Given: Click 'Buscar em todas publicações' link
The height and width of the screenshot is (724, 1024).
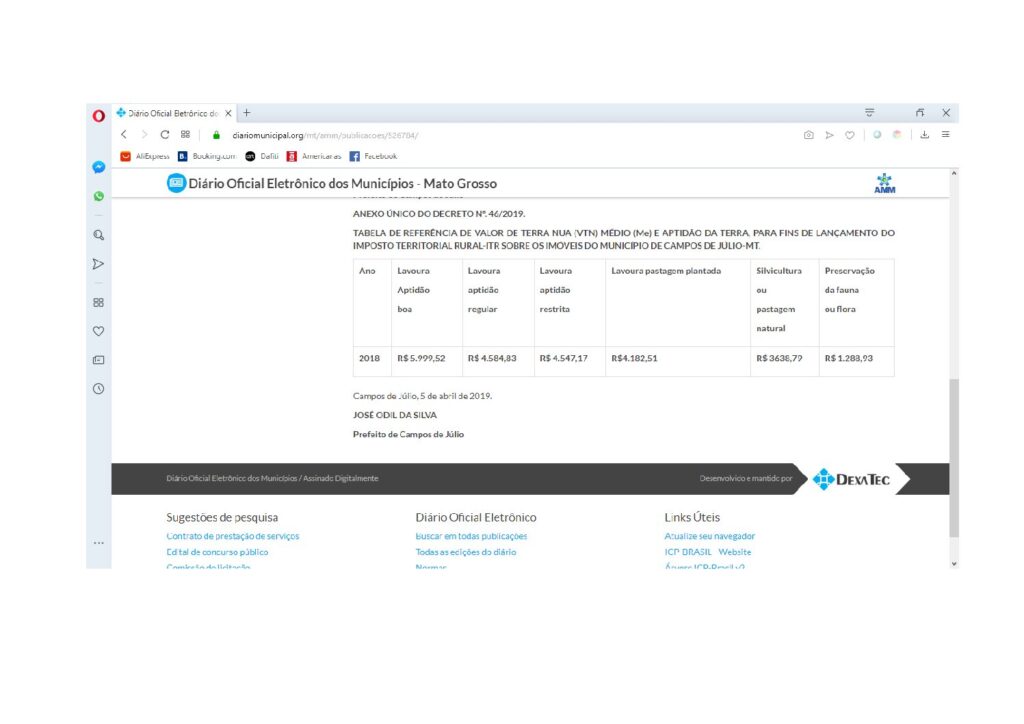Looking at the screenshot, I should pyautogui.click(x=471, y=536).
